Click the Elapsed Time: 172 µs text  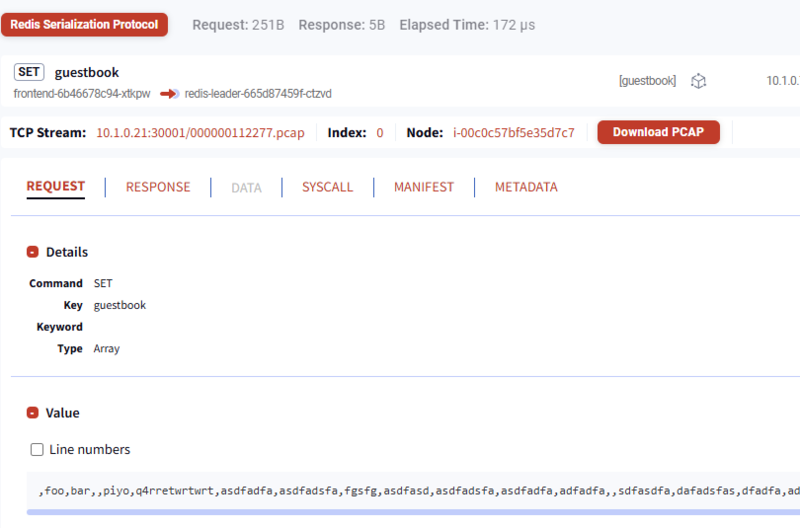[467, 25]
